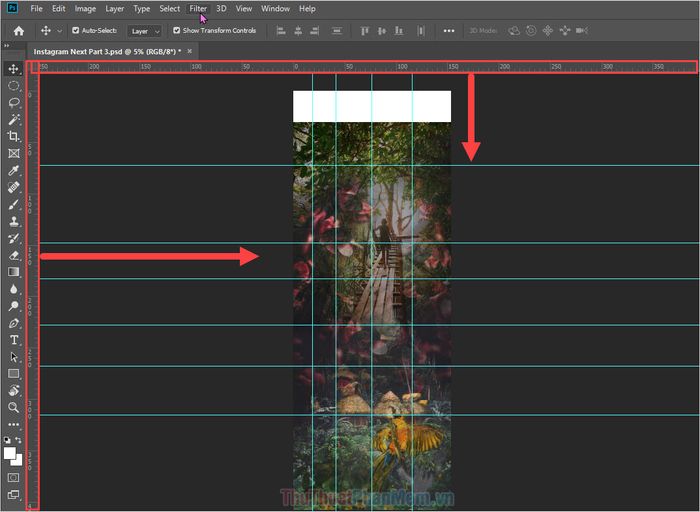Image resolution: width=700 pixels, height=512 pixels.
Task: Swap foreground and background colors
Action: coord(18,440)
